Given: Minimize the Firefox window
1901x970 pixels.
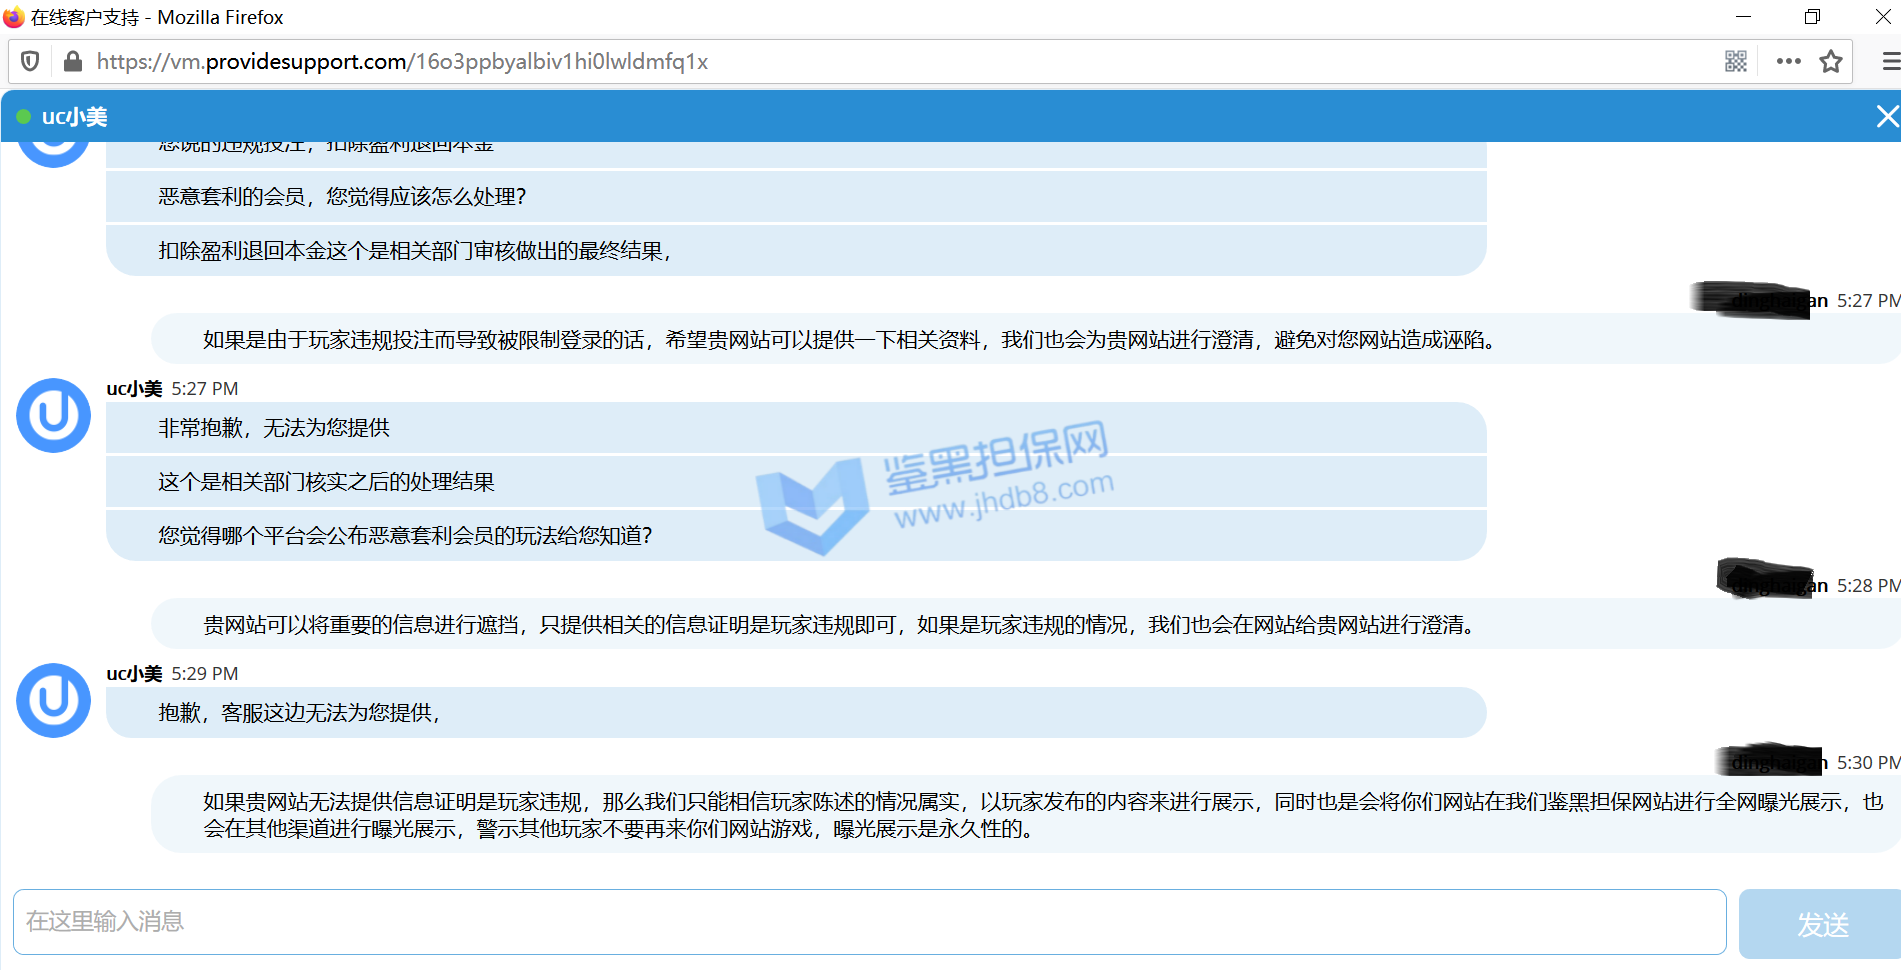Looking at the screenshot, I should (1743, 17).
